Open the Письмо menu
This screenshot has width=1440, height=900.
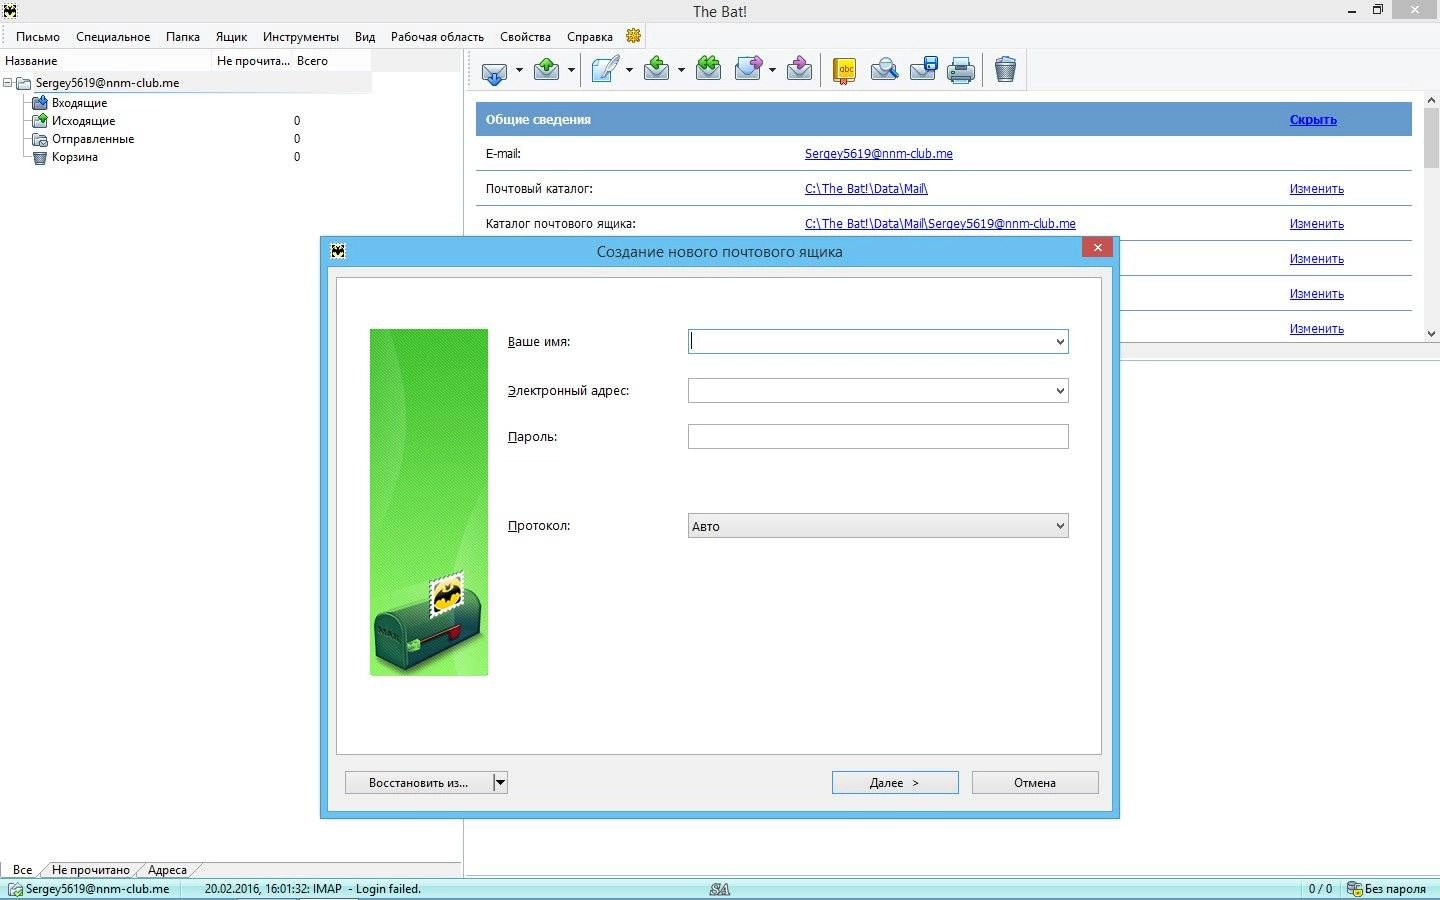tap(38, 37)
